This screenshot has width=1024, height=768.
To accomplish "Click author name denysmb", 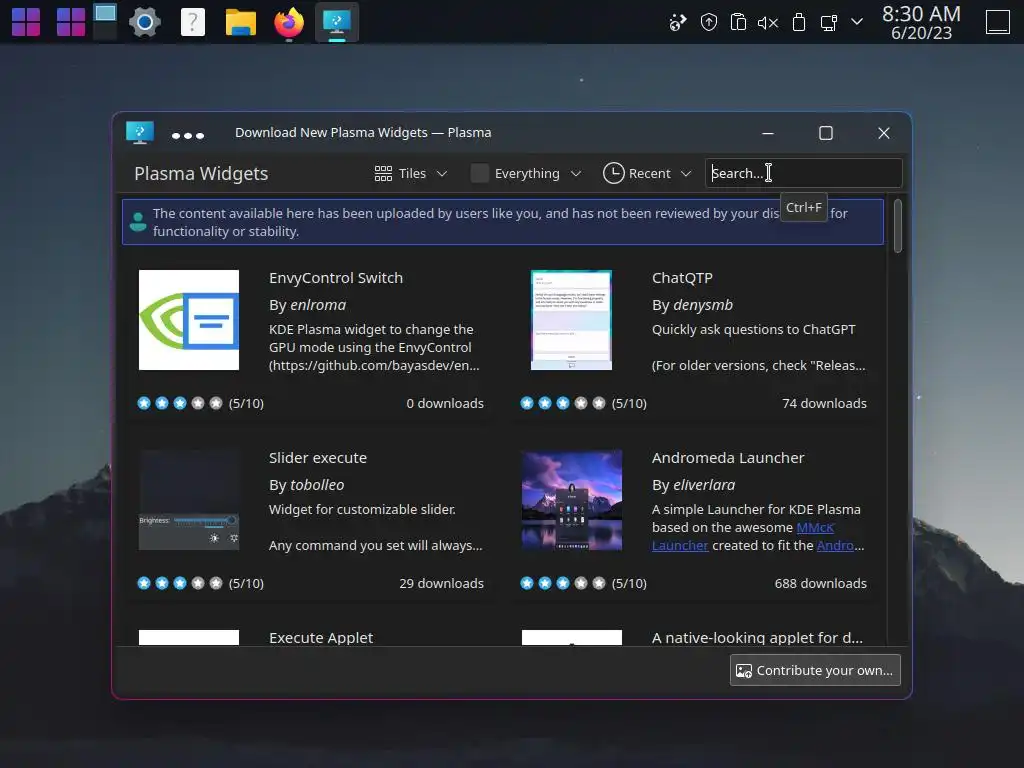I will coord(703,305).
